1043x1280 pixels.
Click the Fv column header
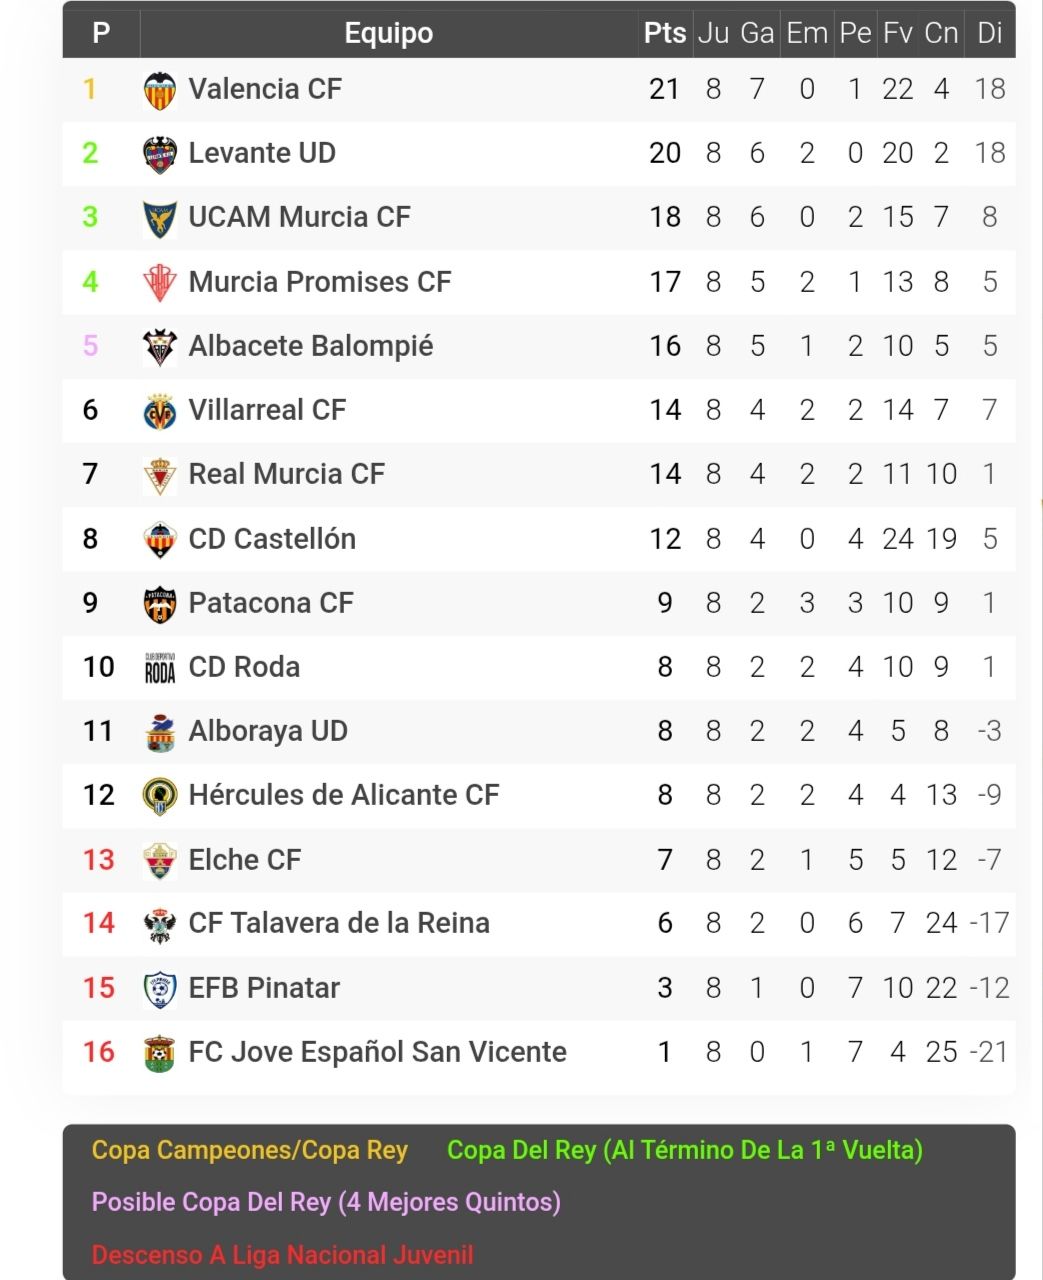pos(897,33)
